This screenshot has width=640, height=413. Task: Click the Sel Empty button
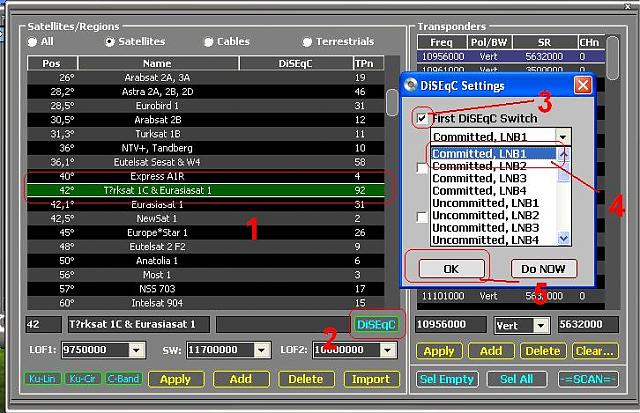click(447, 379)
